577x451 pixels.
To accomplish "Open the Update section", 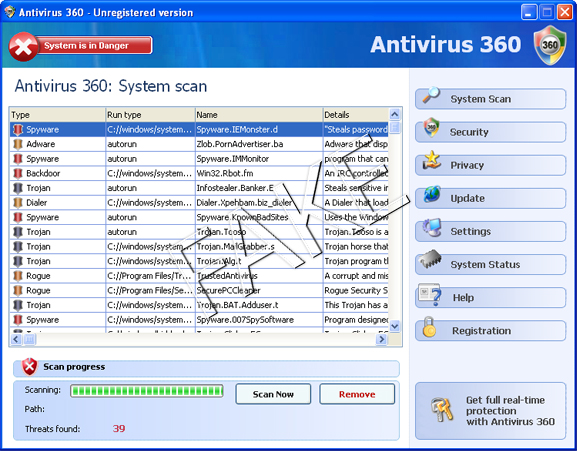I will pyautogui.click(x=491, y=198).
